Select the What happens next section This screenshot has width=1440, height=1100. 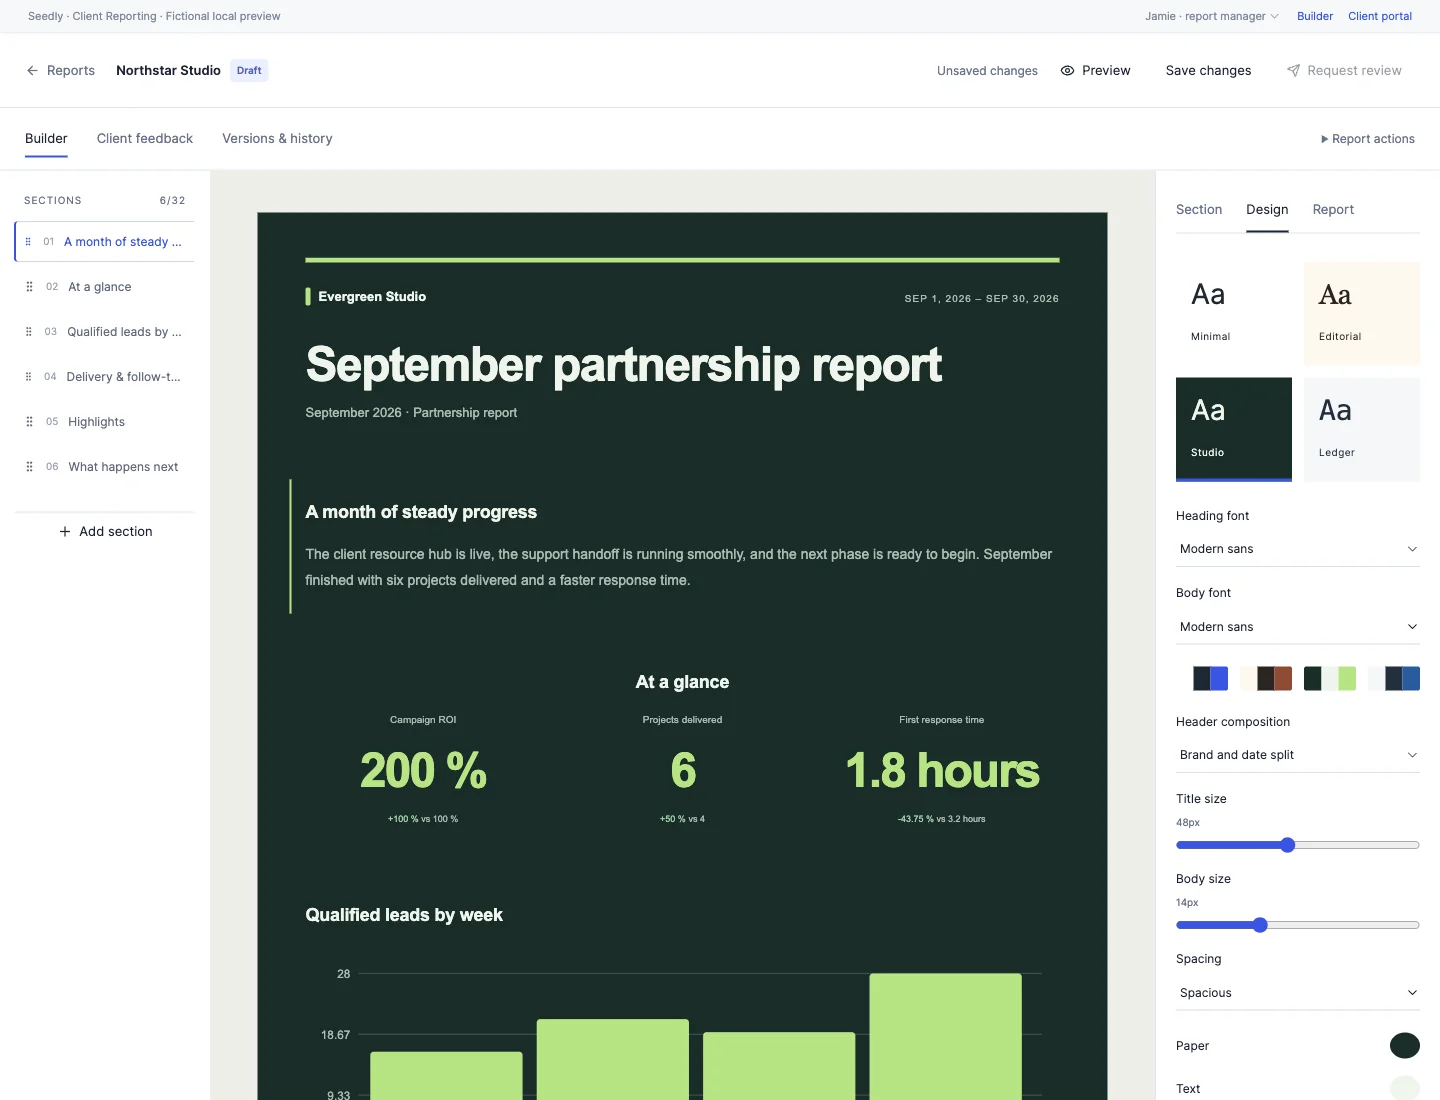(105, 467)
